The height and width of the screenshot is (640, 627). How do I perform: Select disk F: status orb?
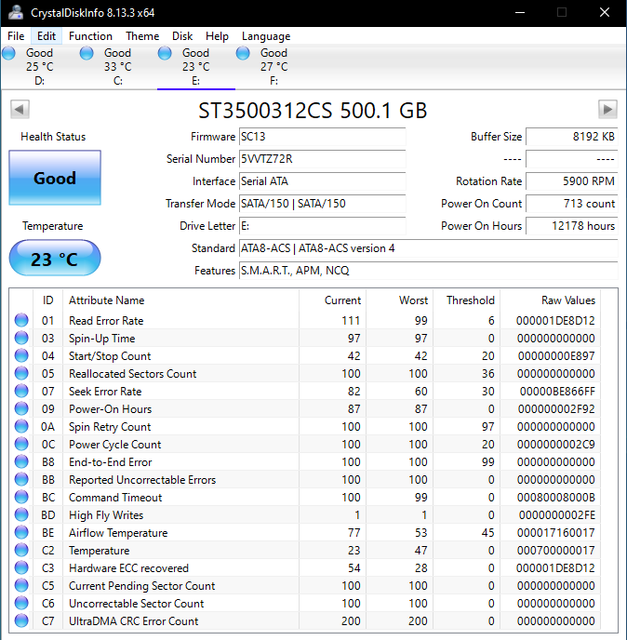[x=243, y=53]
